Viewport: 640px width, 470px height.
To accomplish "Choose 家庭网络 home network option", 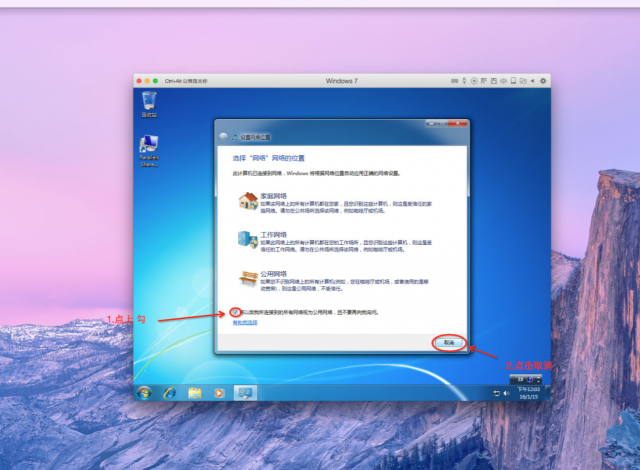I will tap(335, 202).
